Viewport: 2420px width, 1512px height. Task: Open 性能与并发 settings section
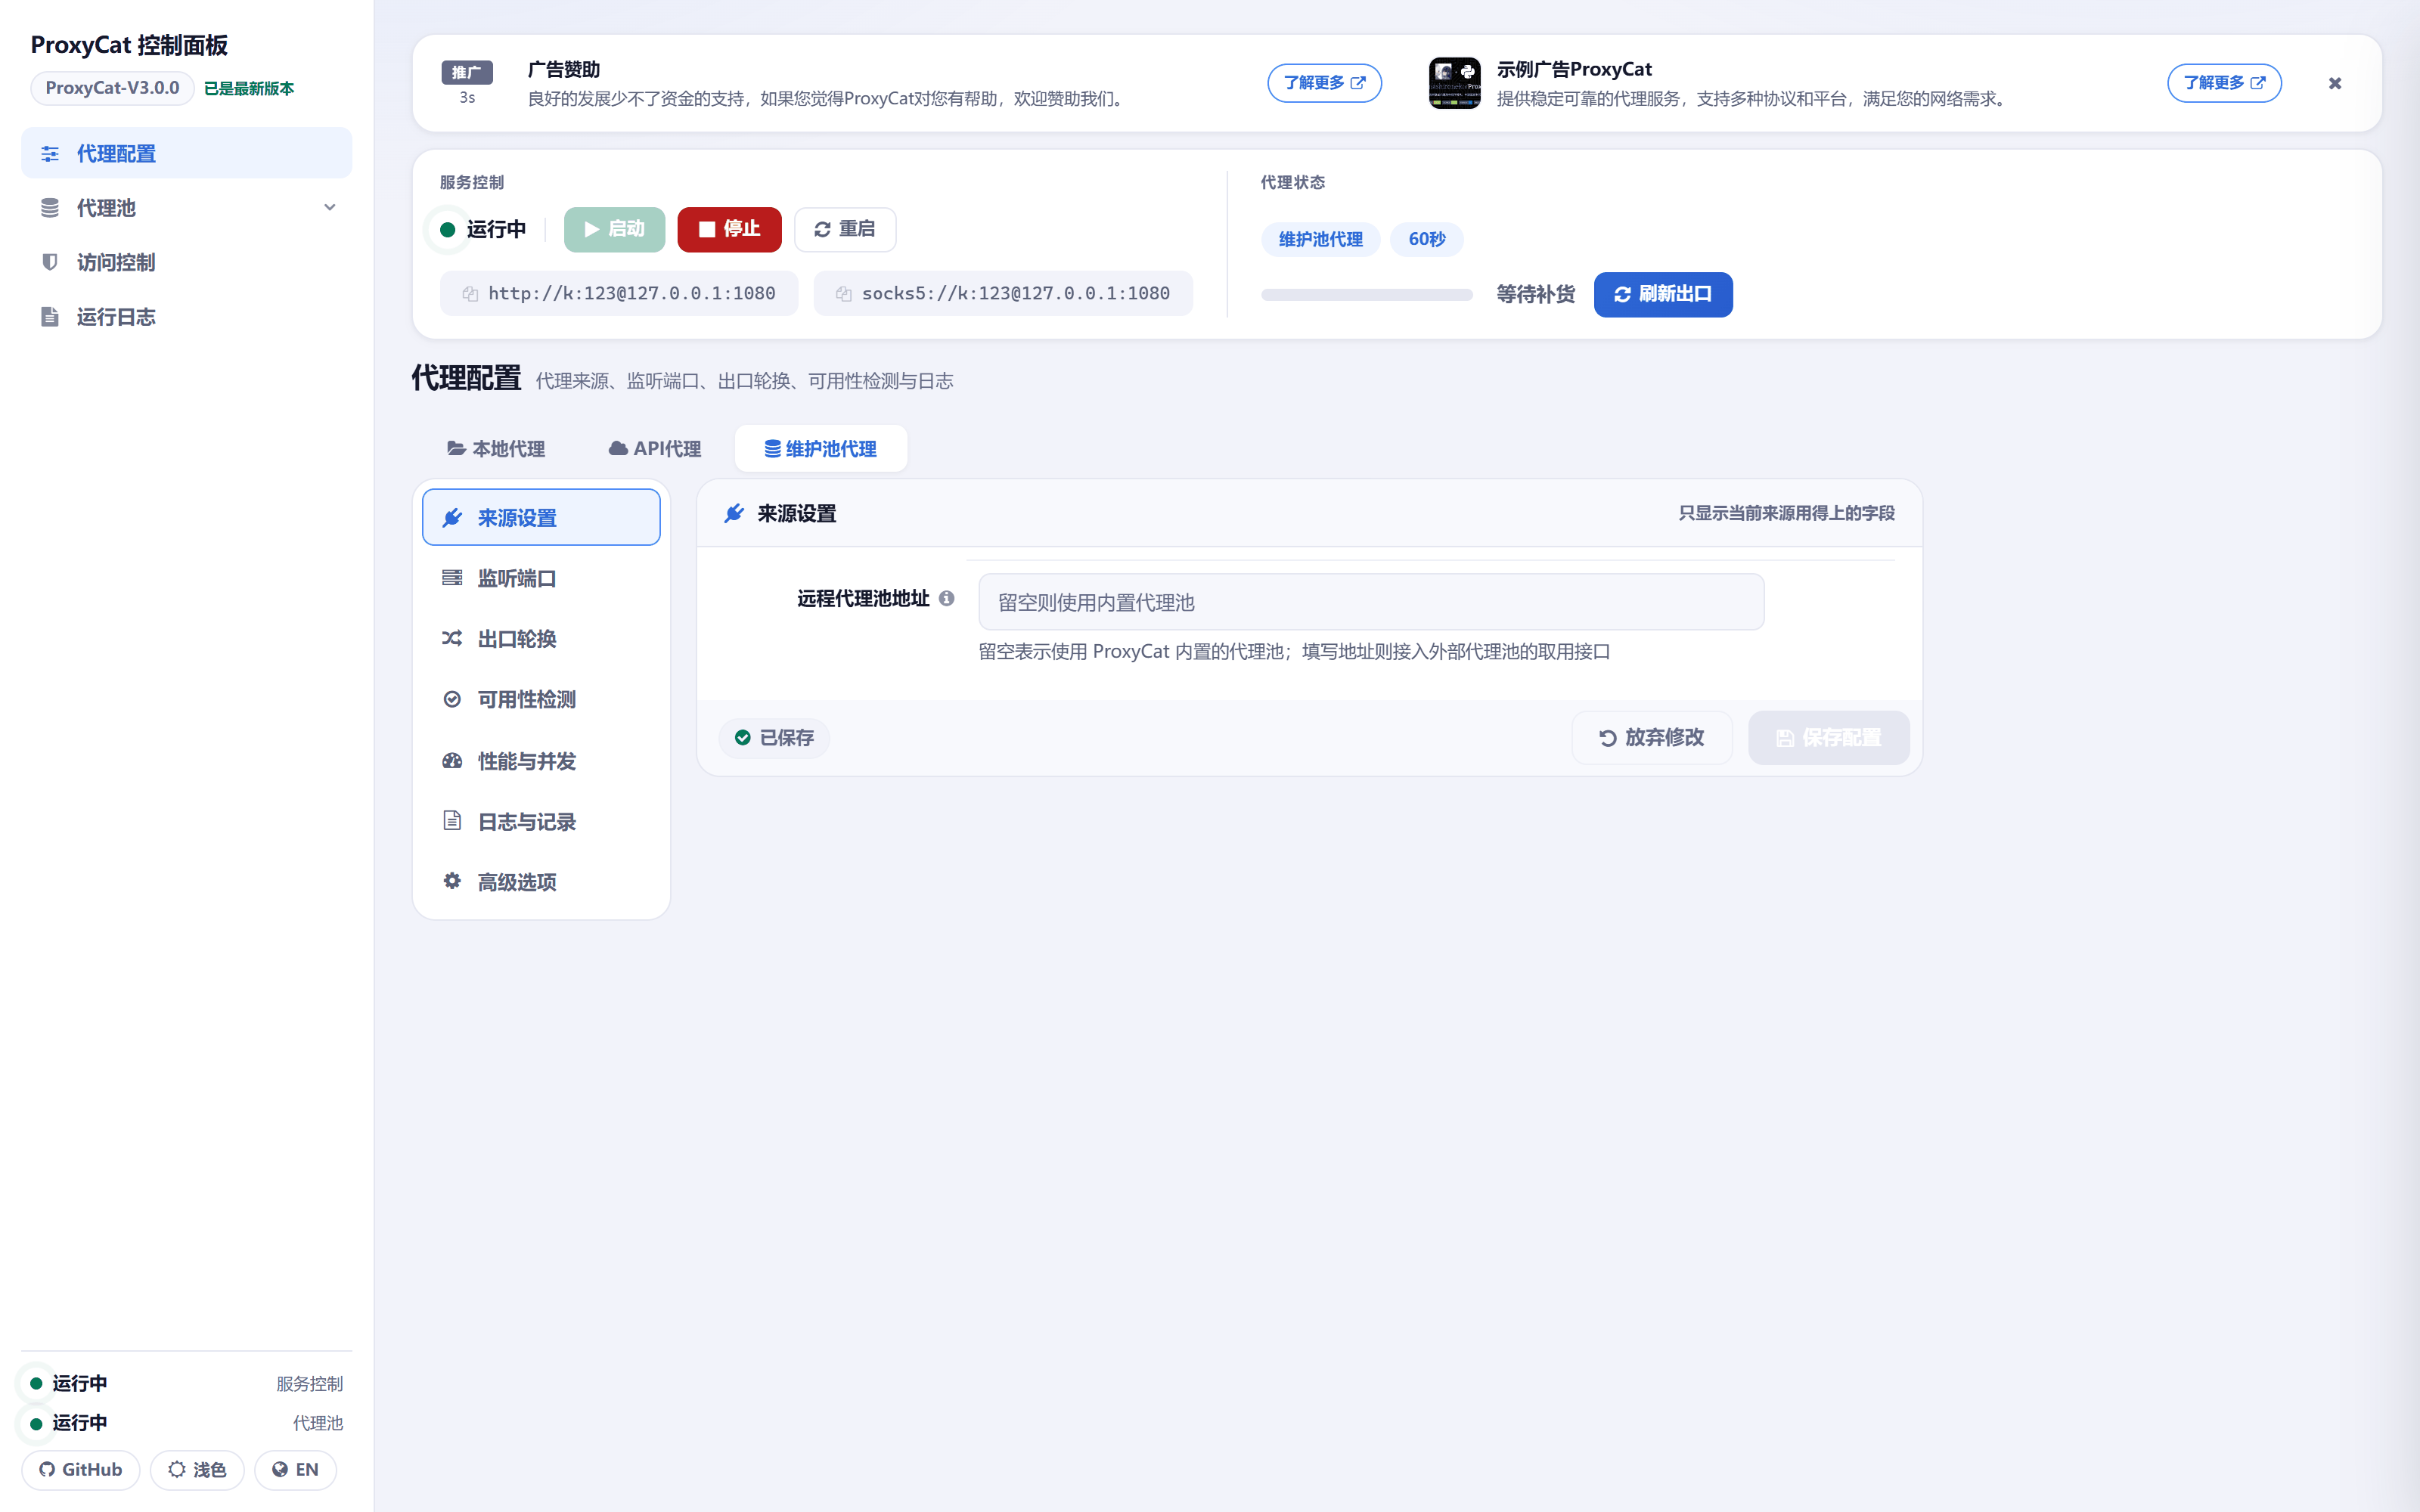pos(541,761)
